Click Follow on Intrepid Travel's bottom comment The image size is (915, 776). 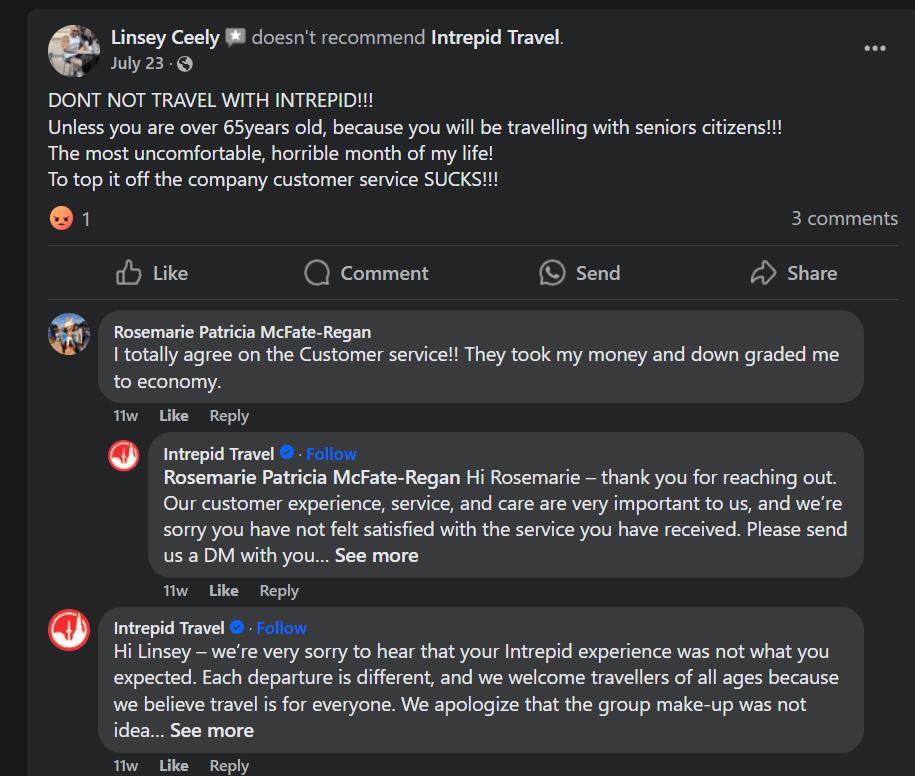(281, 628)
